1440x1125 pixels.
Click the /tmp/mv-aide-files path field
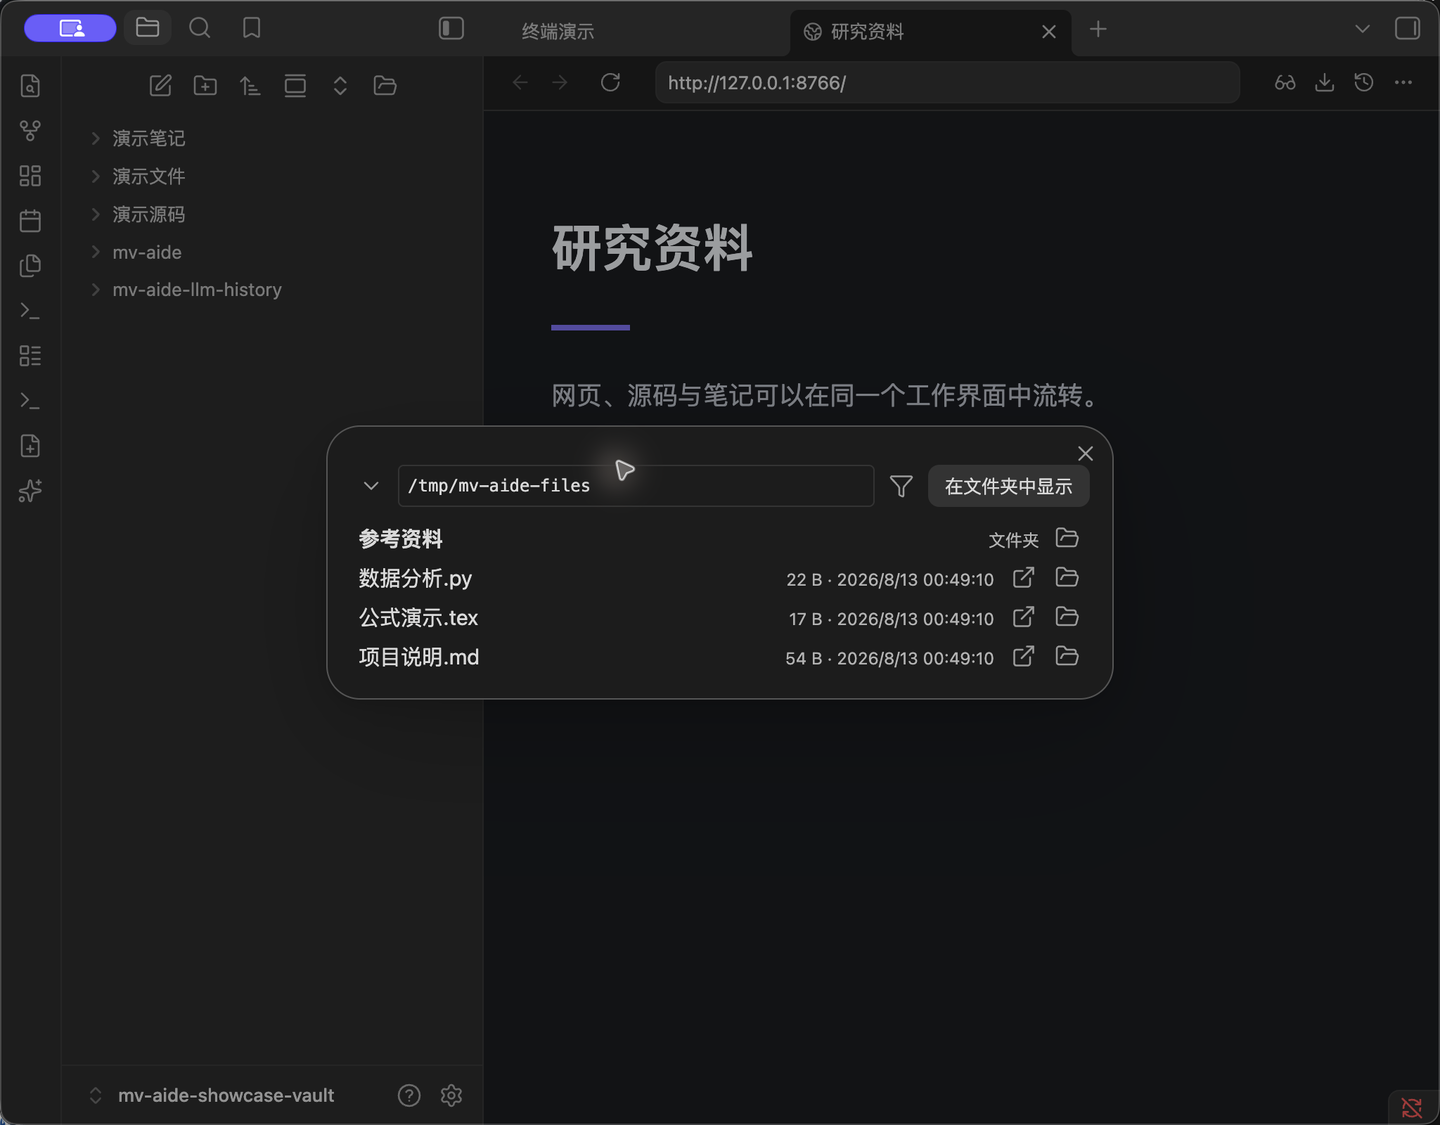(x=636, y=486)
